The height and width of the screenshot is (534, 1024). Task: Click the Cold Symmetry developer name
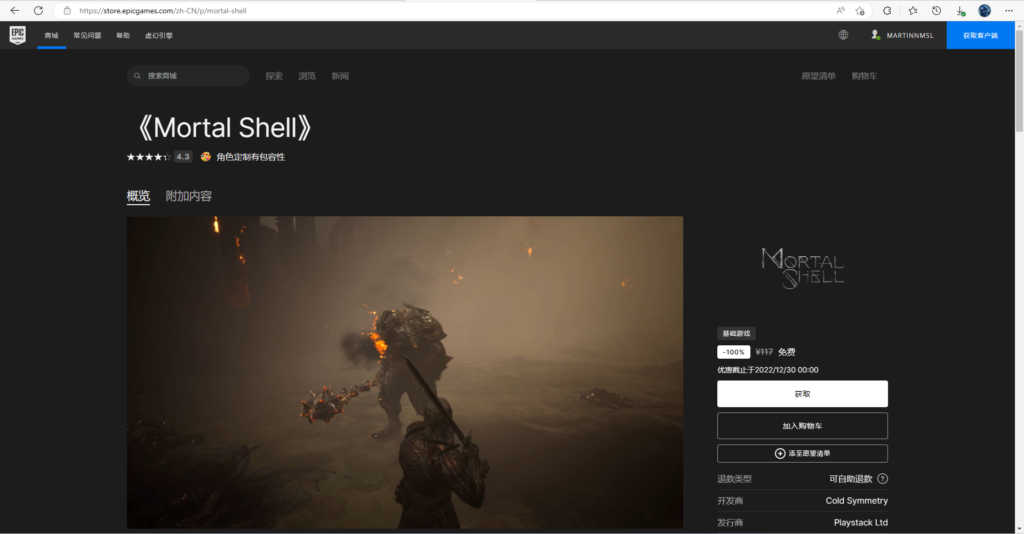(x=857, y=501)
